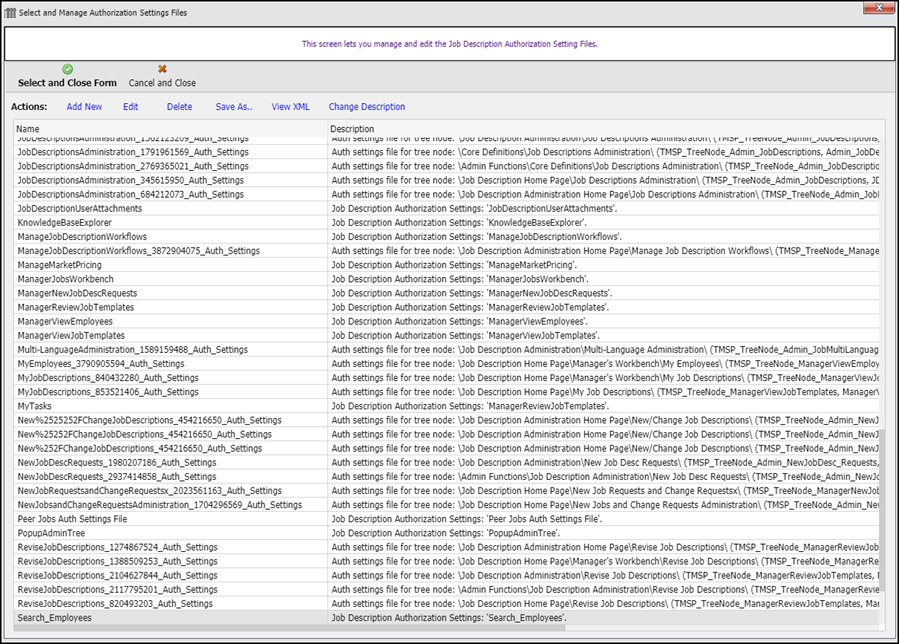Image resolution: width=900 pixels, height=644 pixels.
Task: Select ReviseJobDescriptions_2104627844_Auth_Settings row
Action: 447,576
